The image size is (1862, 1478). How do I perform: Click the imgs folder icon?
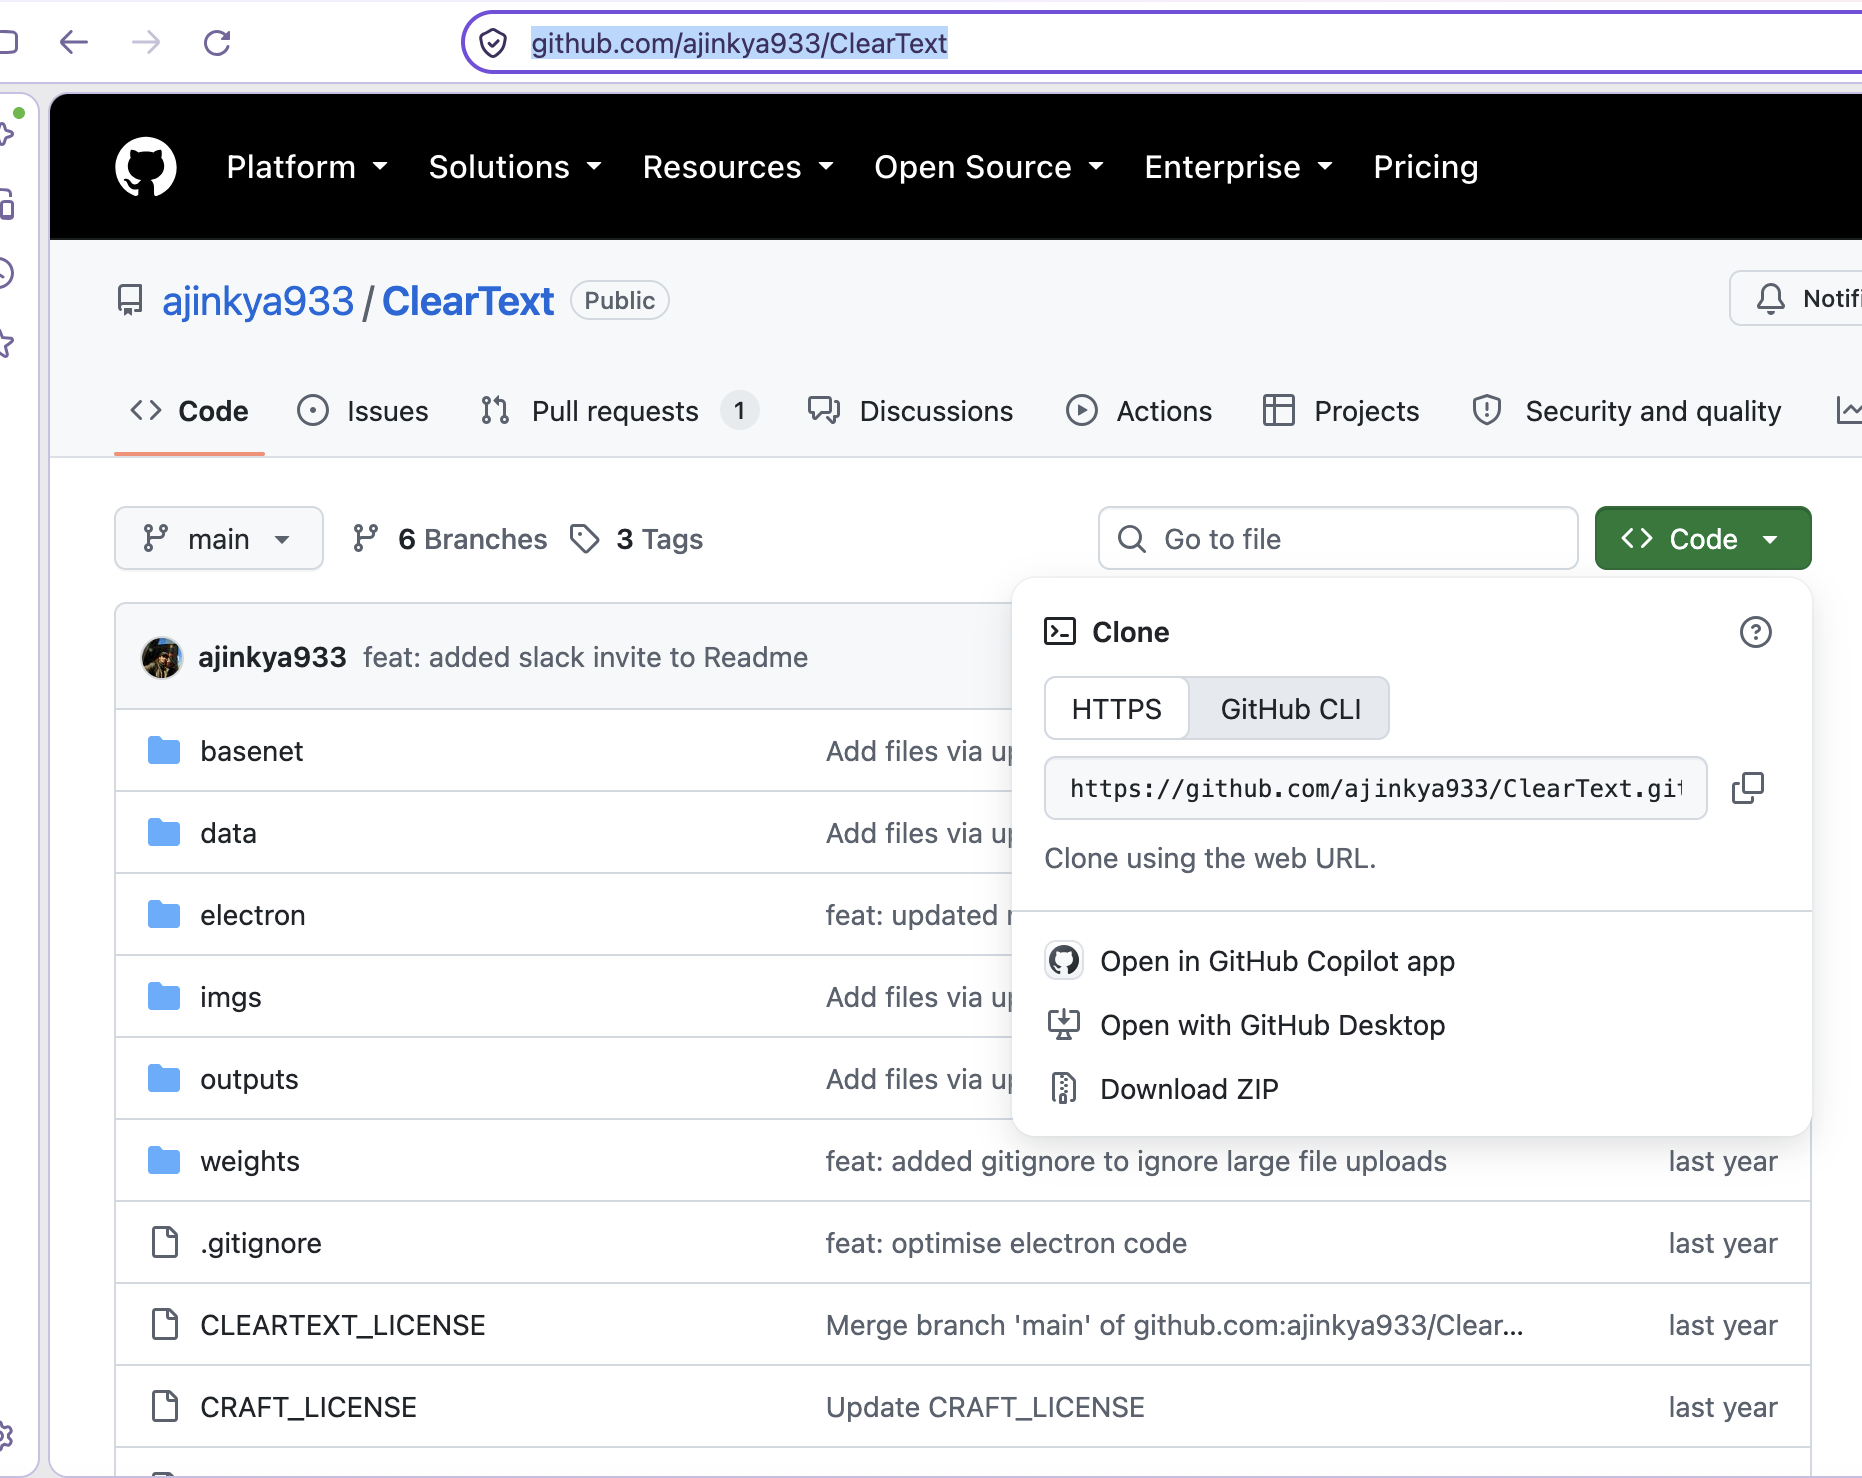(164, 997)
